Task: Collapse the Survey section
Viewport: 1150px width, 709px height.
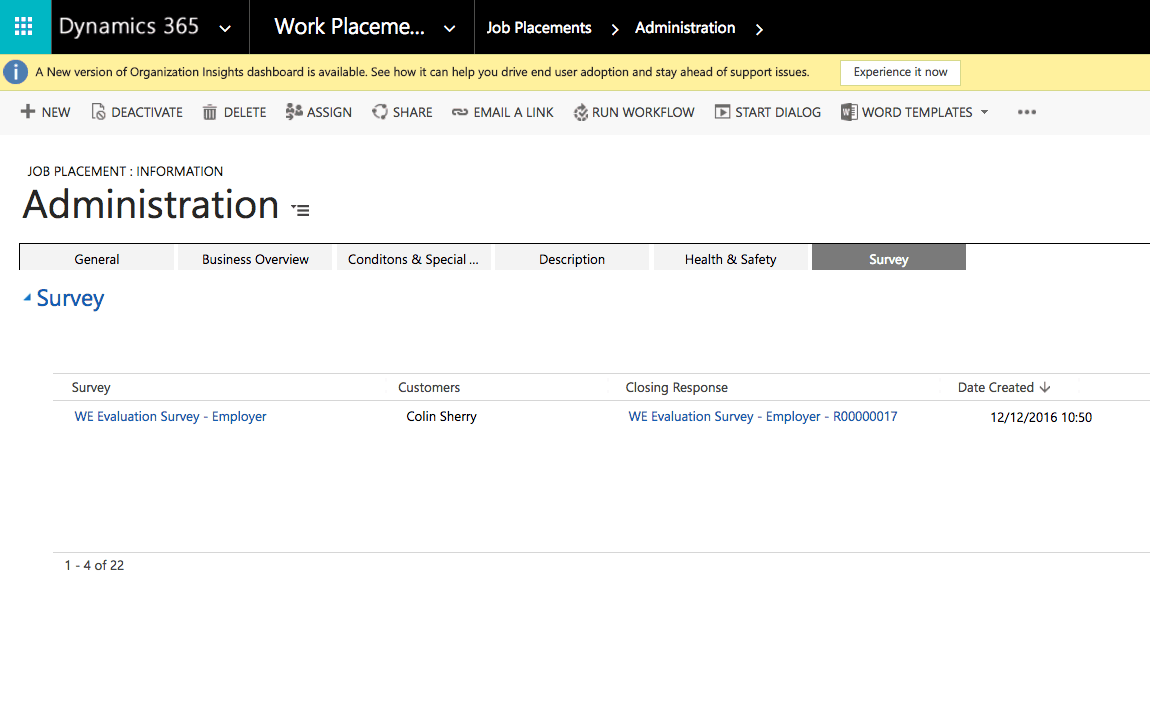Action: click(29, 297)
